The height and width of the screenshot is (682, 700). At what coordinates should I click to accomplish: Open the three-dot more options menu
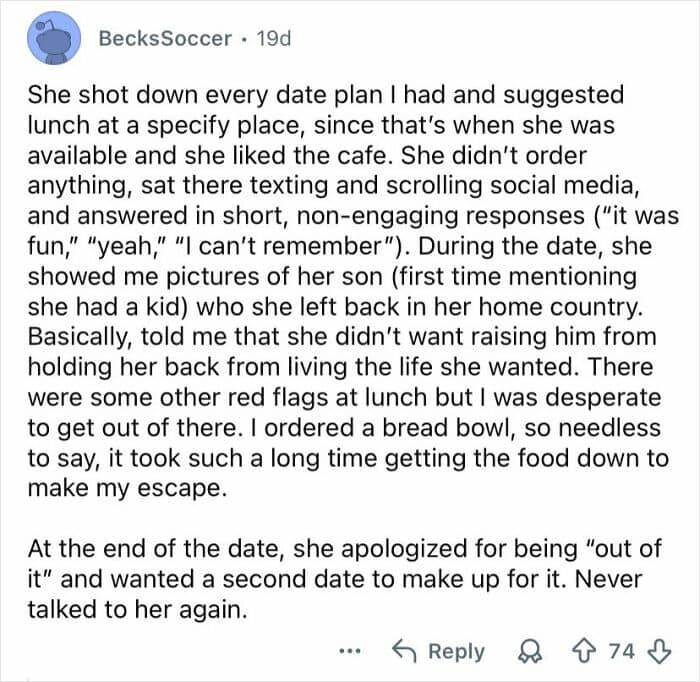(x=348, y=651)
